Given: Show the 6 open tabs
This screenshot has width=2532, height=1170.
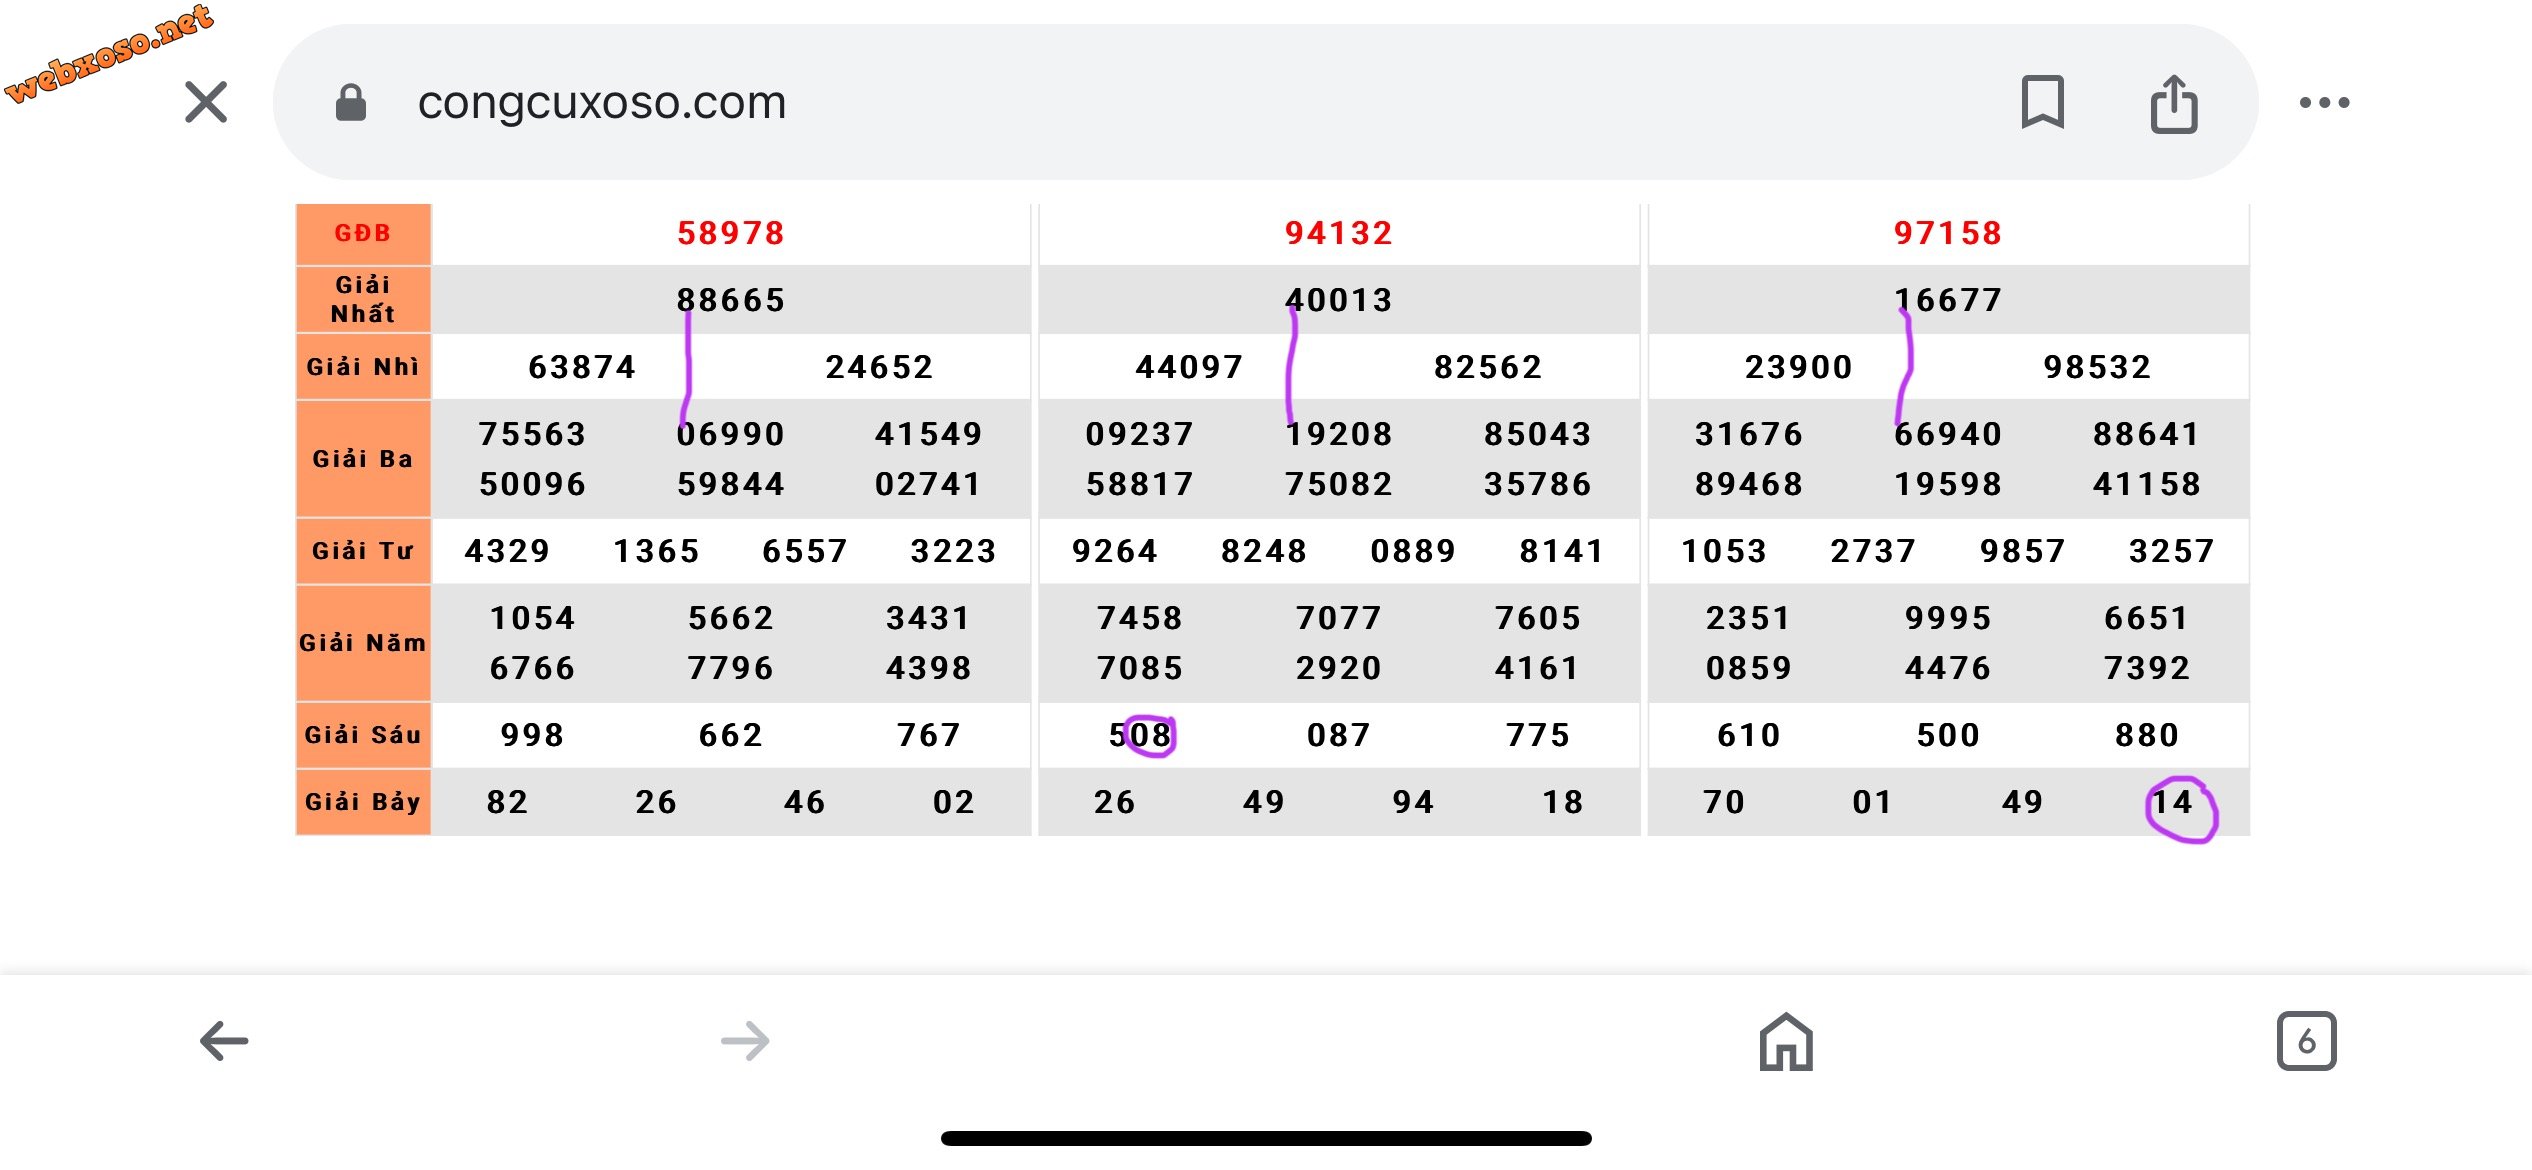Looking at the screenshot, I should (x=2306, y=1041).
